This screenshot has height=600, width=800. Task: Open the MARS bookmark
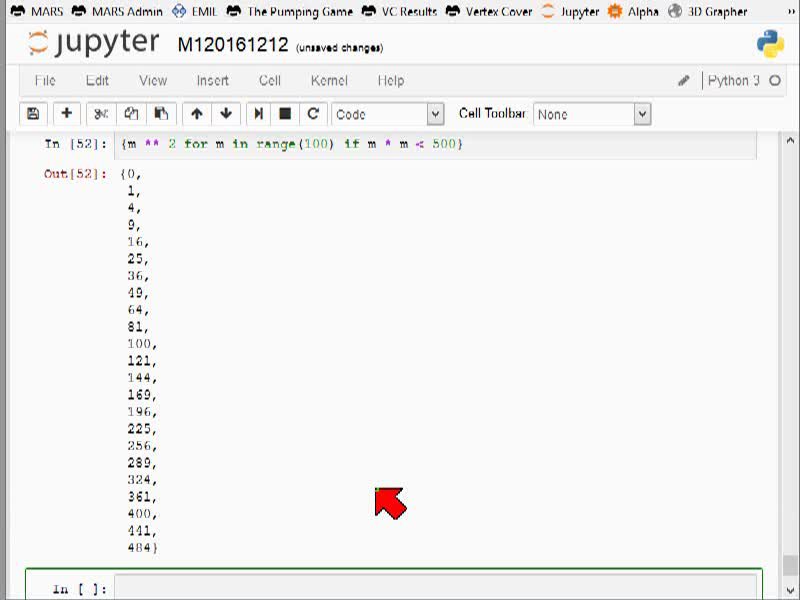pyautogui.click(x=36, y=11)
